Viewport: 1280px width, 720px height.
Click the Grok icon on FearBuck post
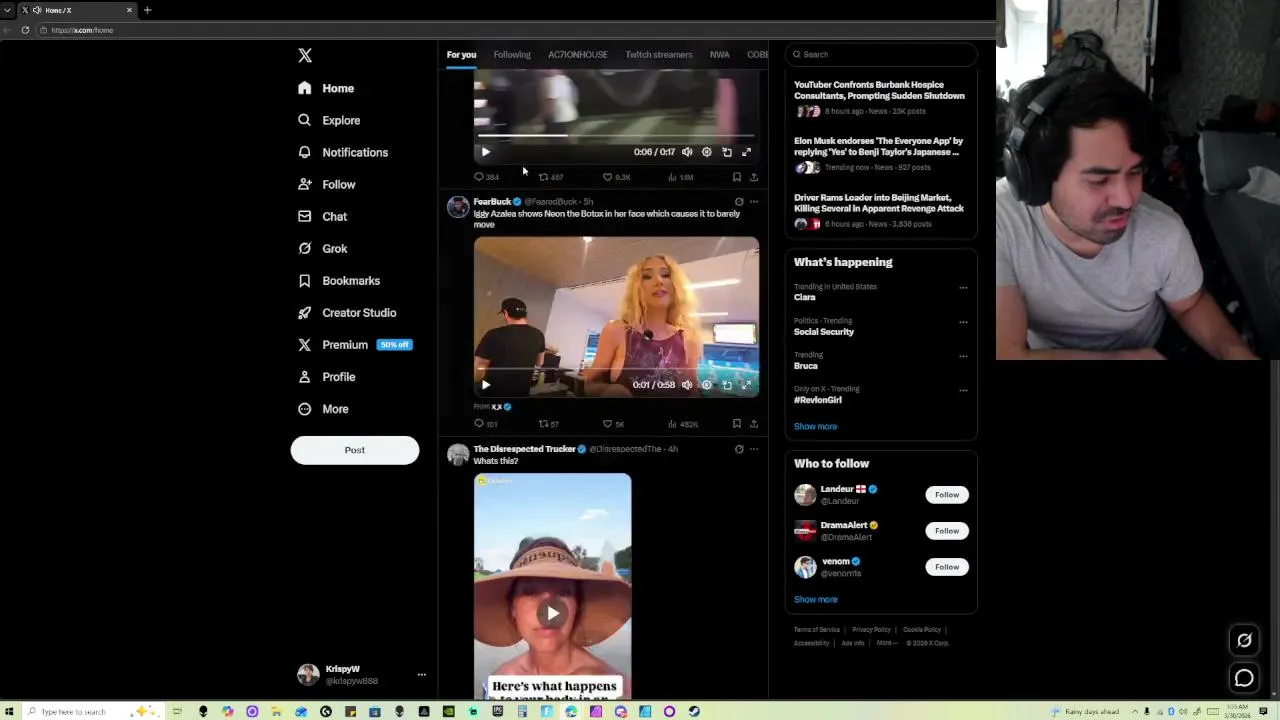pos(739,202)
